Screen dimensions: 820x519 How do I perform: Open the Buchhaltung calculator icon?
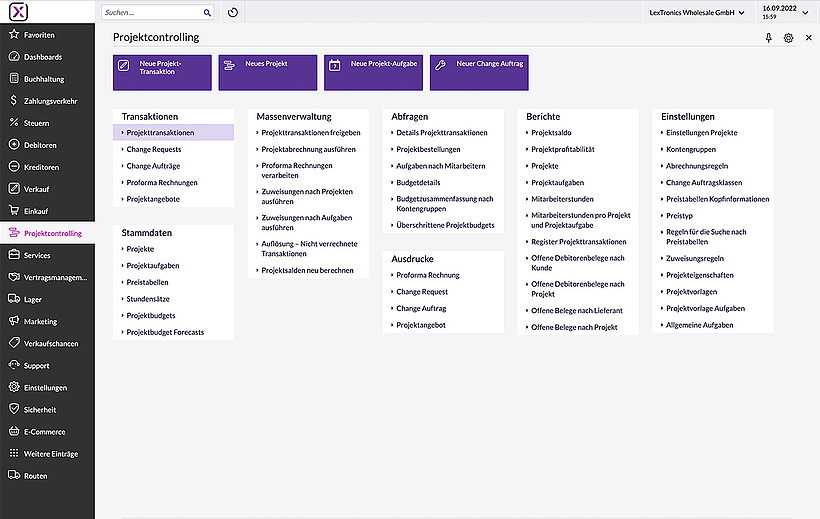[14, 78]
